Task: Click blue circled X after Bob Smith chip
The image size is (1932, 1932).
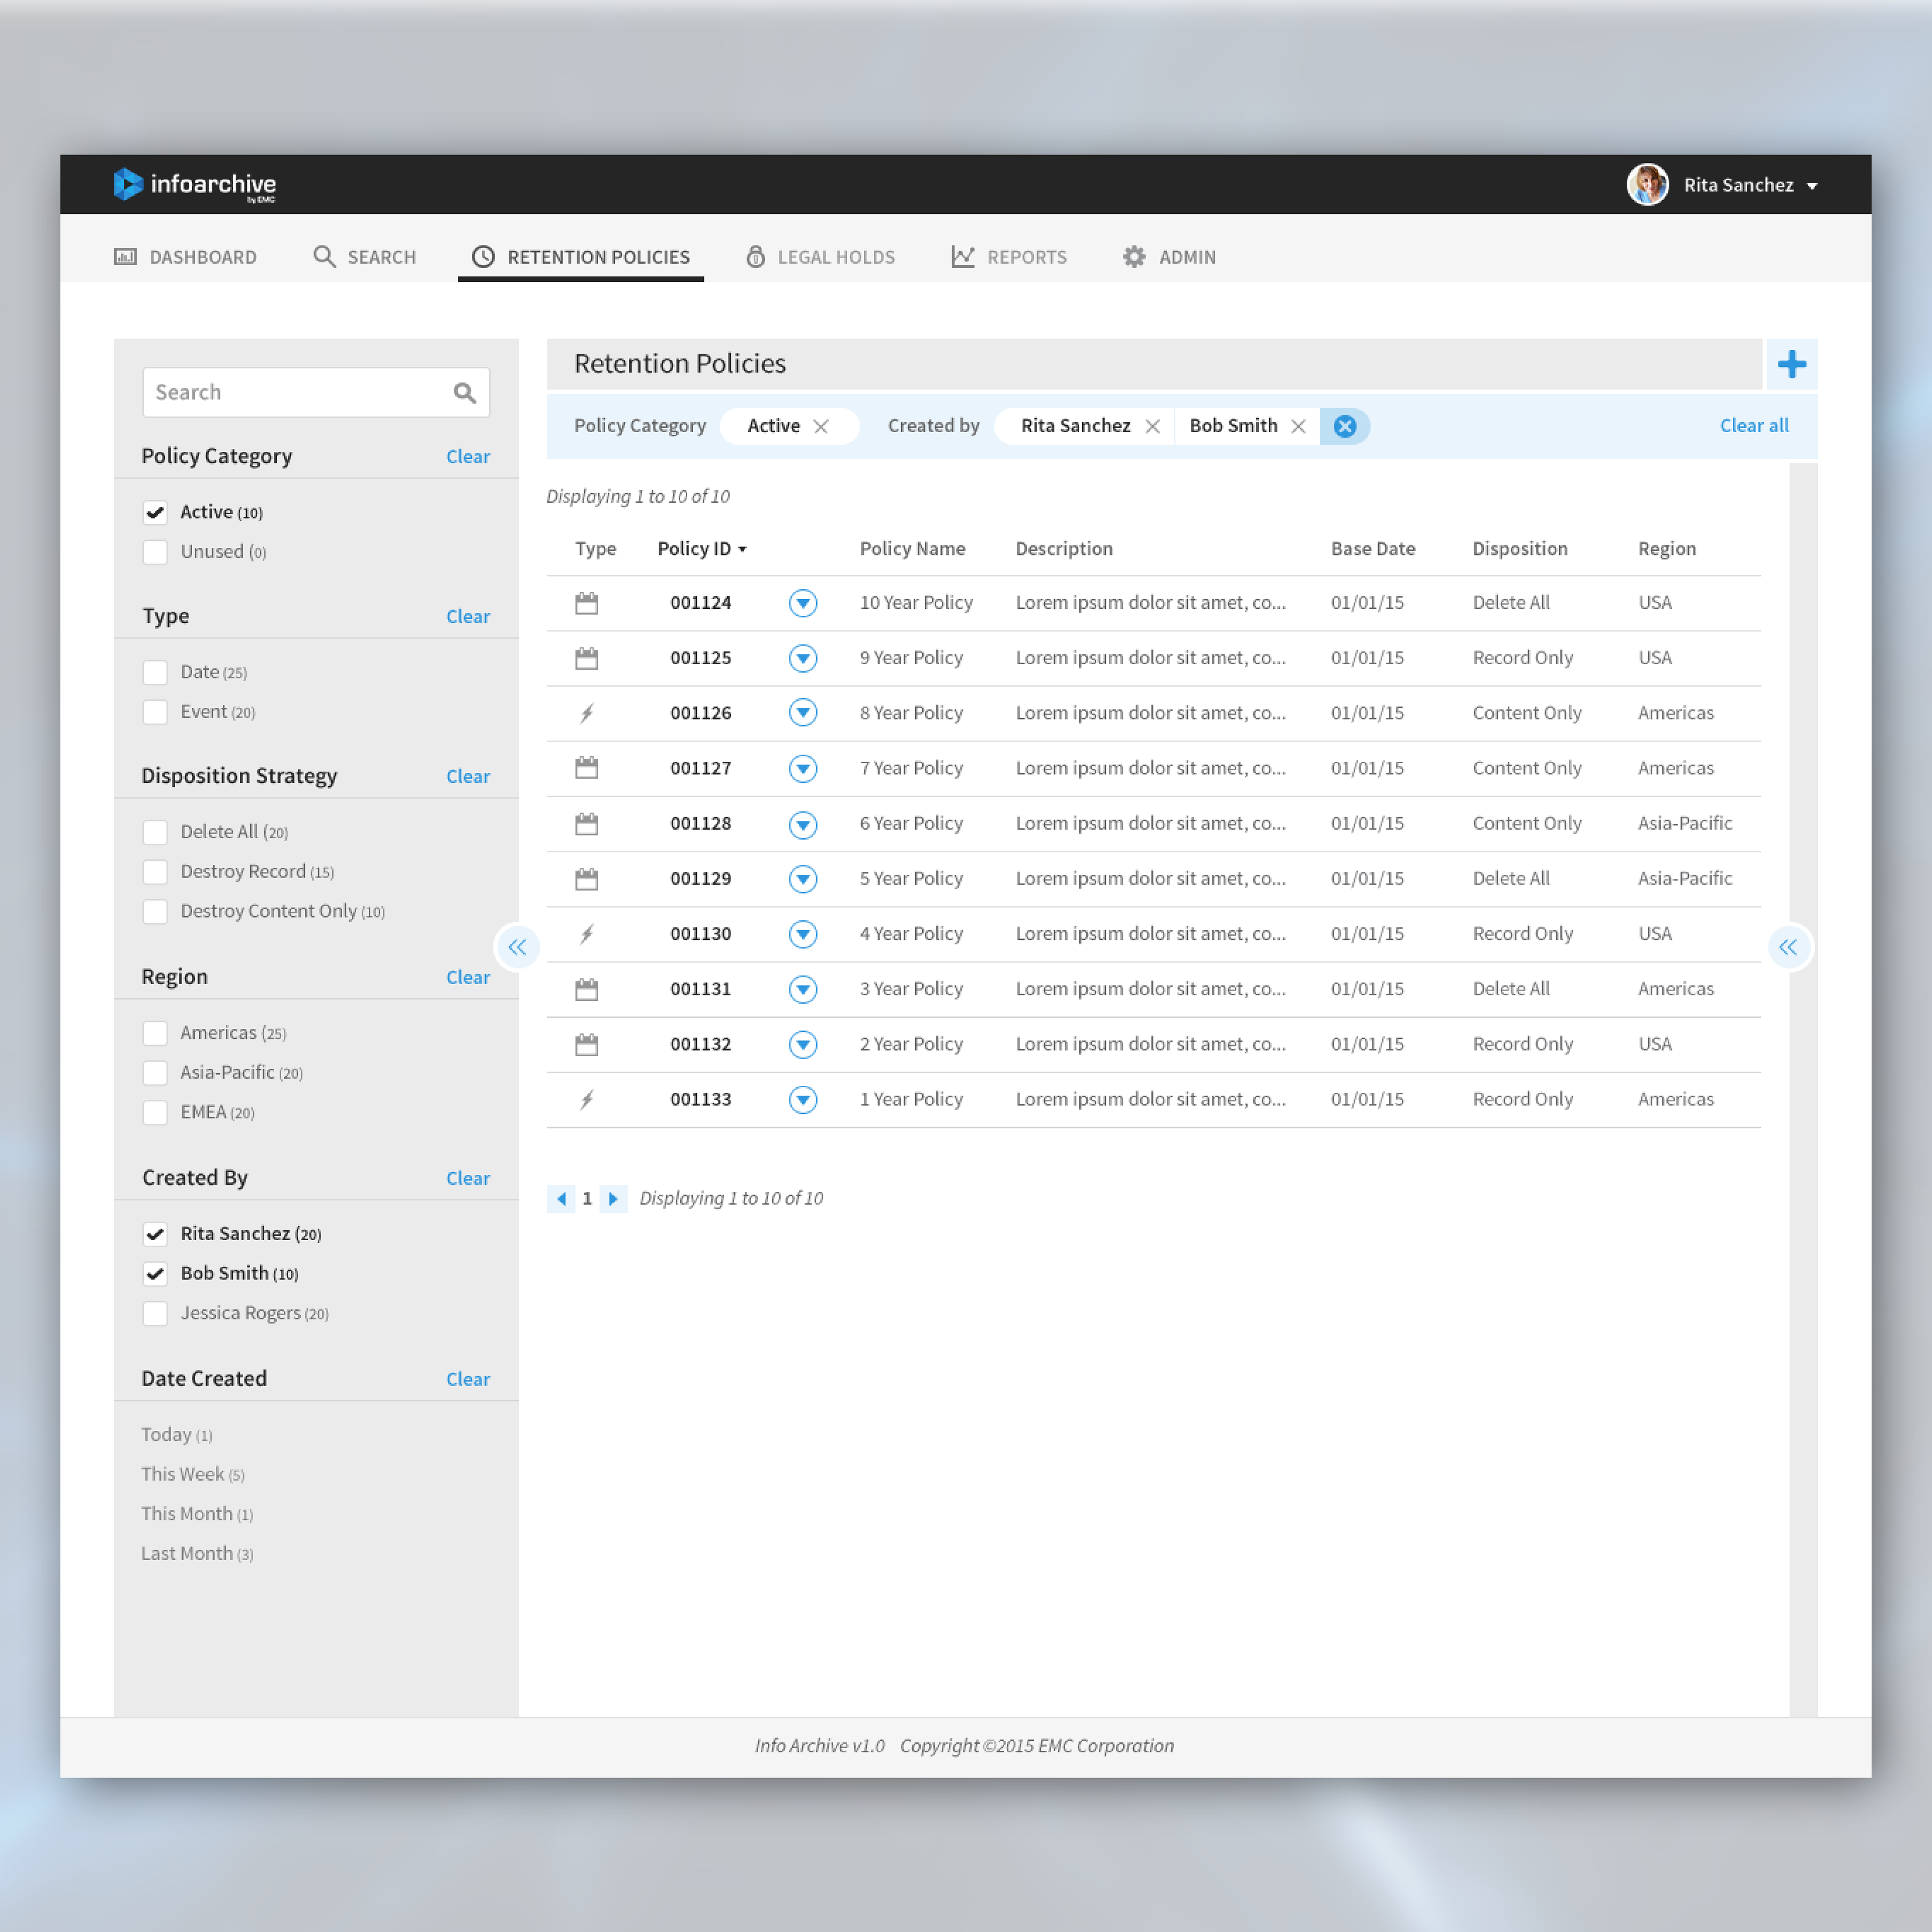Action: coord(1344,426)
